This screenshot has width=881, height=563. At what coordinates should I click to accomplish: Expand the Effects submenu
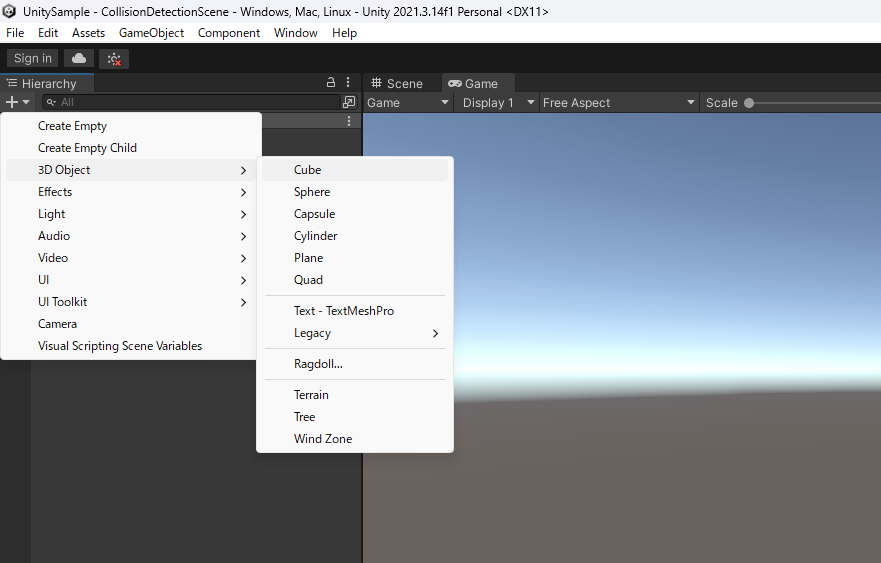point(131,192)
